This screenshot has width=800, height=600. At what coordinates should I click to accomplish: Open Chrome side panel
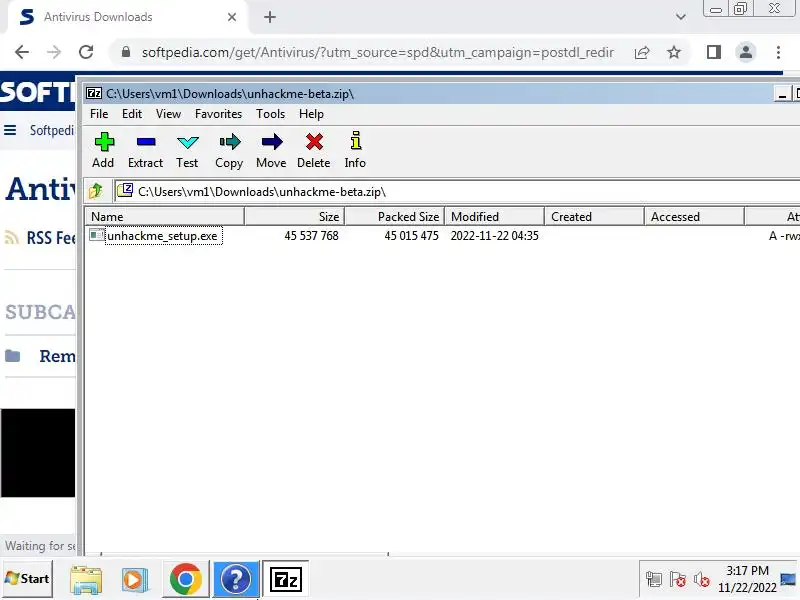point(714,52)
